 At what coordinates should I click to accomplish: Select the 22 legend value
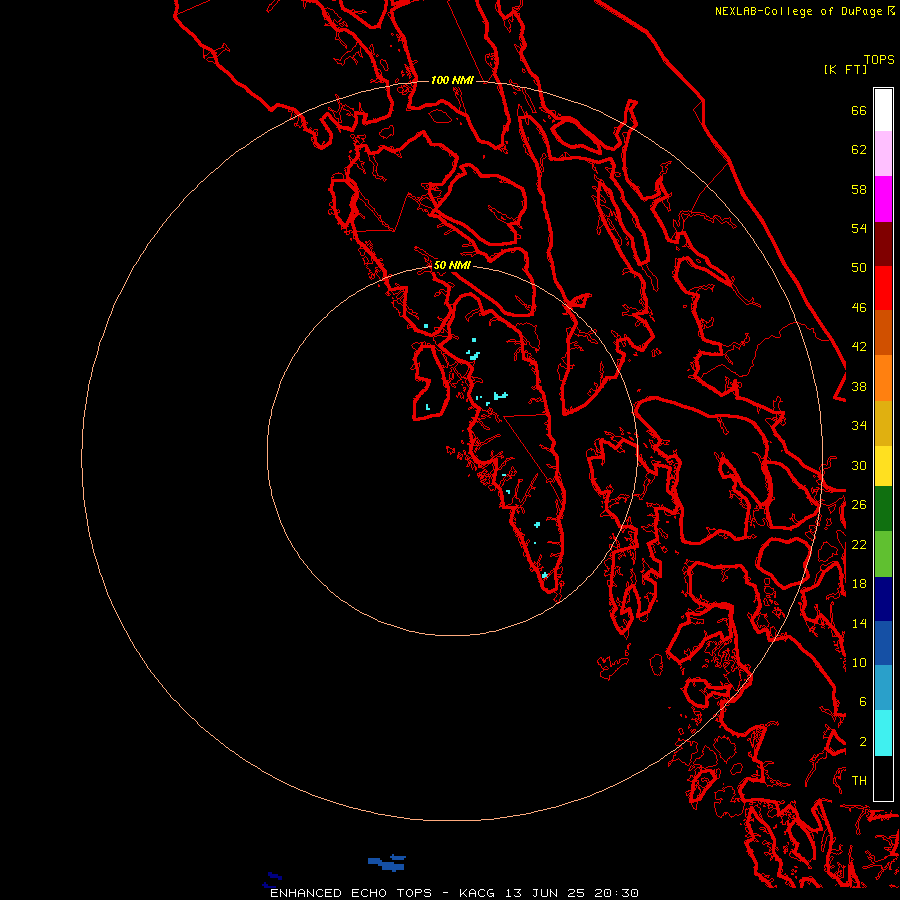(x=859, y=544)
